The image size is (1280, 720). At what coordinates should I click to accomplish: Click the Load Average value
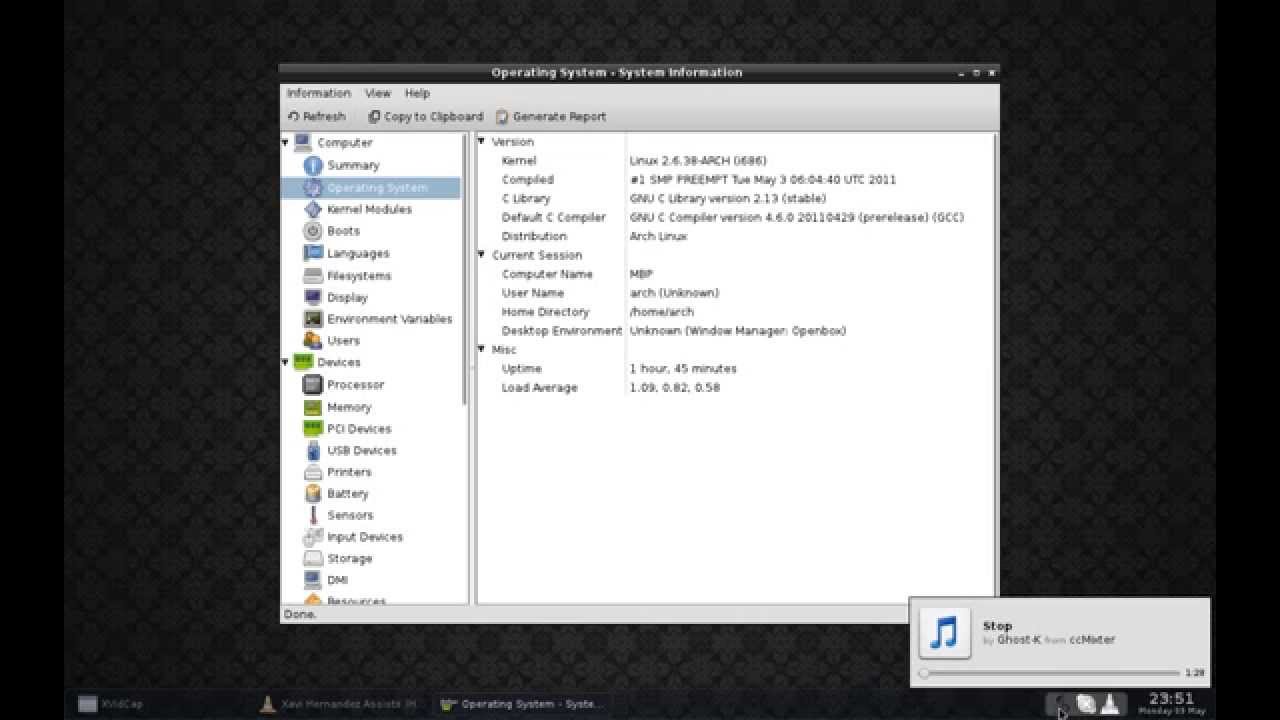[675, 388]
